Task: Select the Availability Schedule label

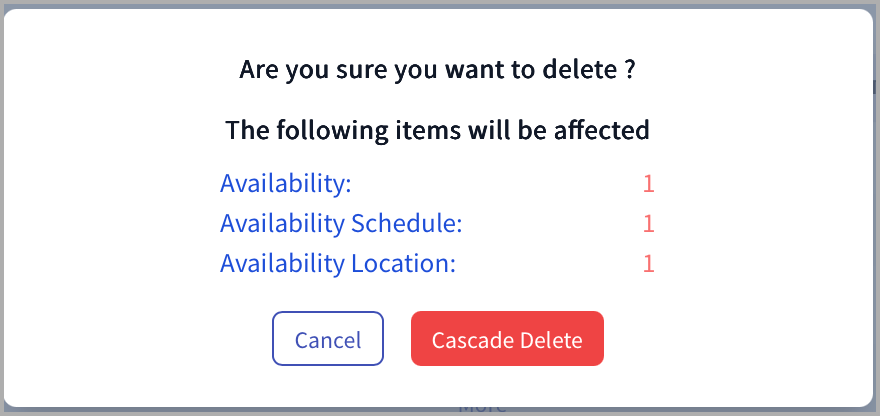Action: (341, 223)
